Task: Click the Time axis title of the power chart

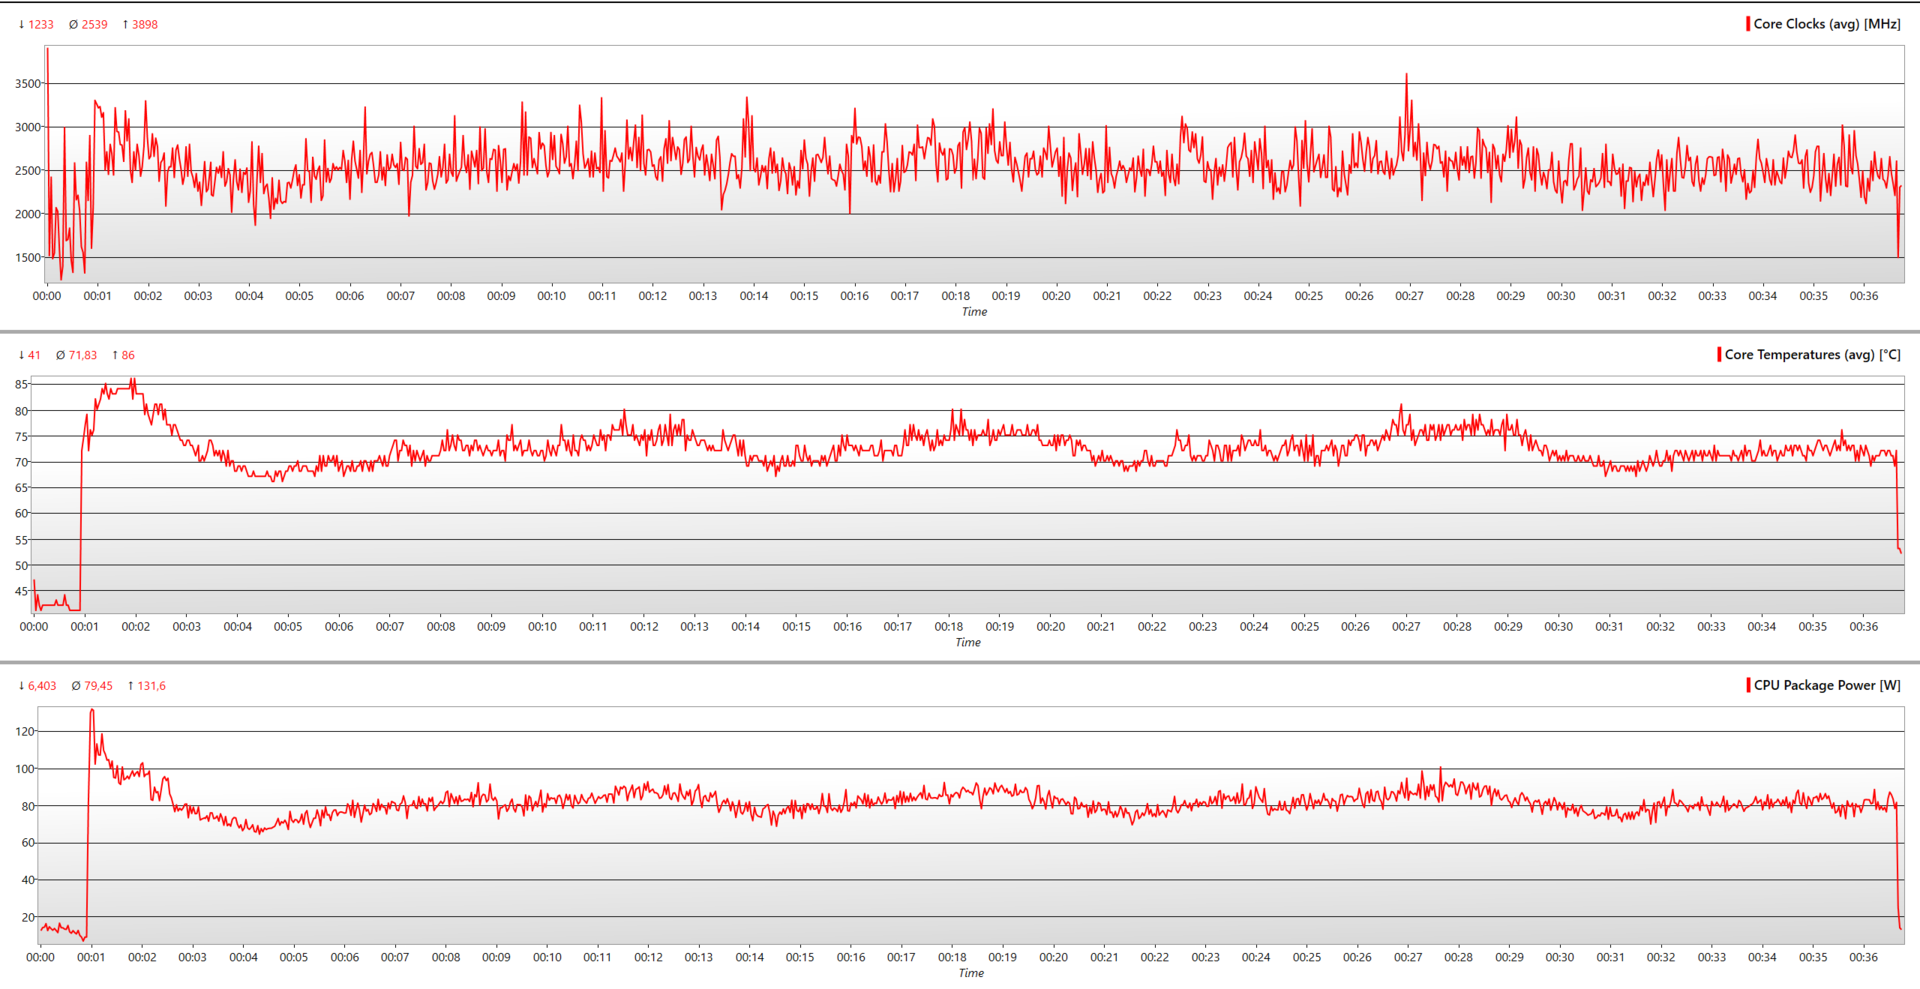Action: click(971, 973)
